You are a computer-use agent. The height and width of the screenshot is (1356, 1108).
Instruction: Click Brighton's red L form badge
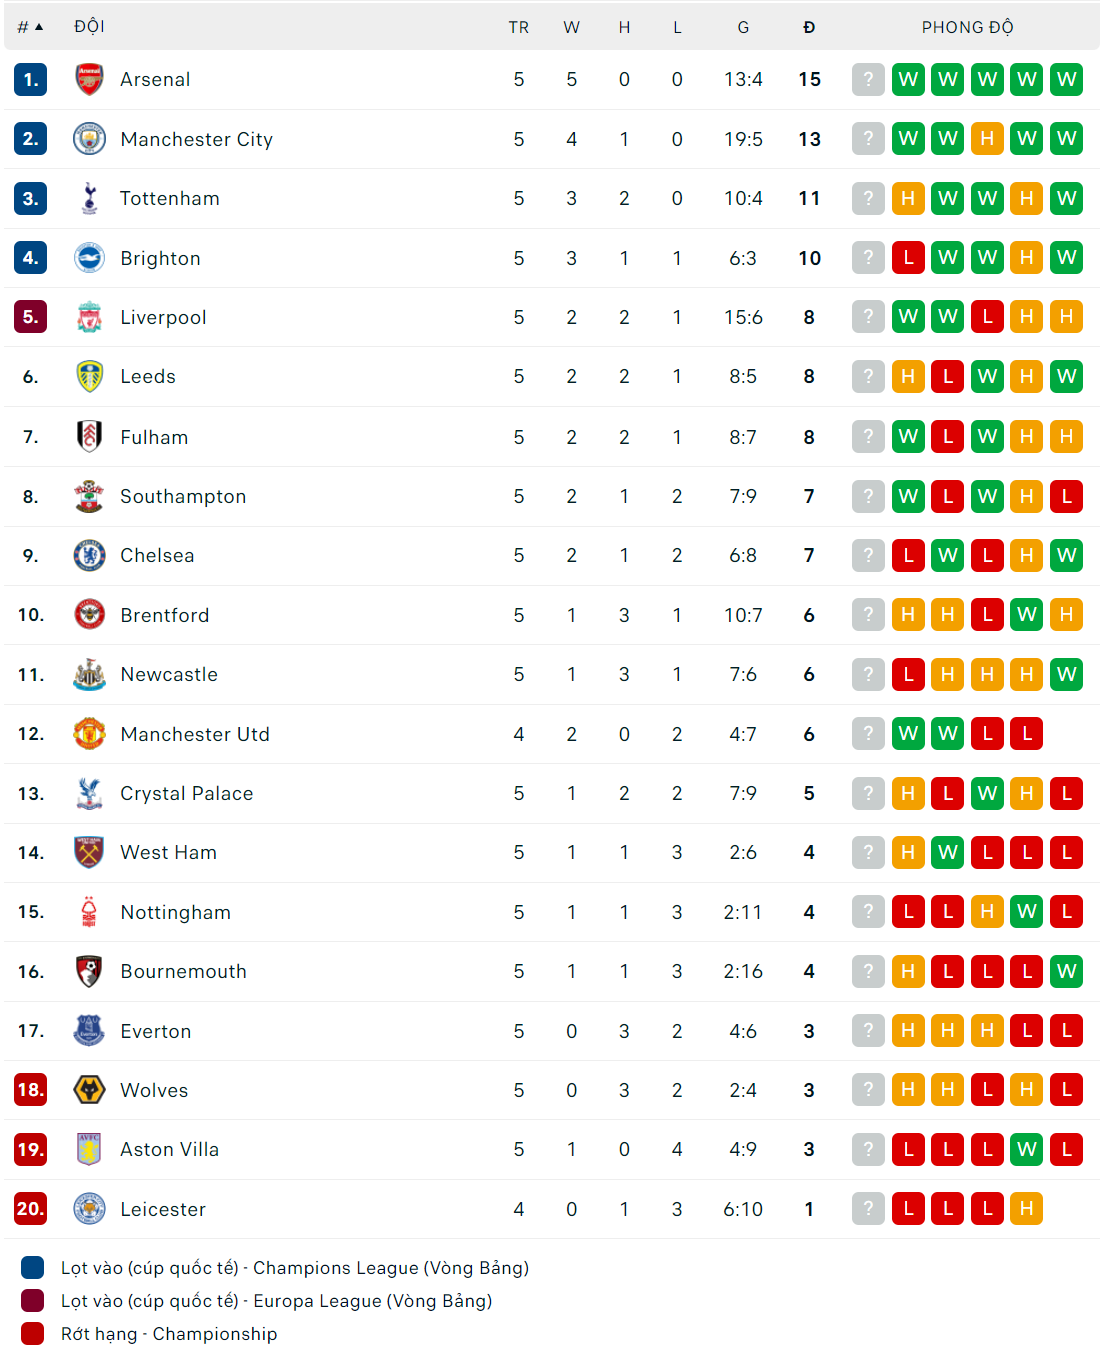tap(908, 258)
